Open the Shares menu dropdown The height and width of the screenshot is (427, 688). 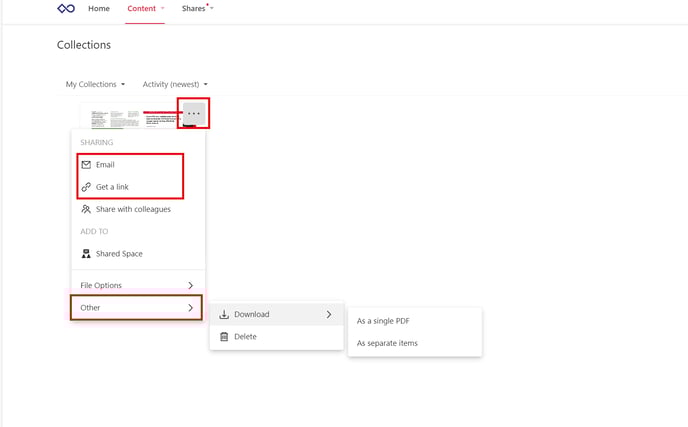click(x=197, y=9)
